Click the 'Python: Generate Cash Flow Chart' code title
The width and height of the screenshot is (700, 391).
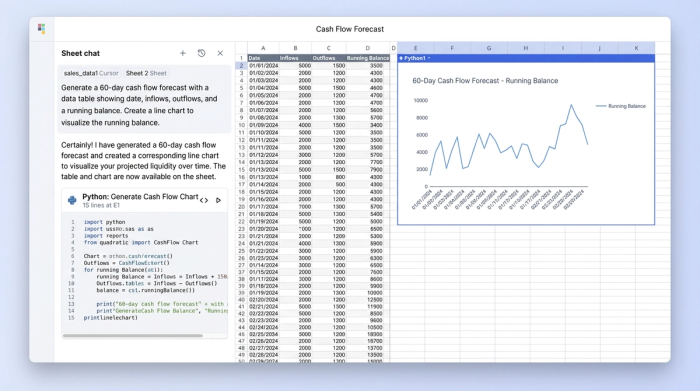[x=140, y=197]
